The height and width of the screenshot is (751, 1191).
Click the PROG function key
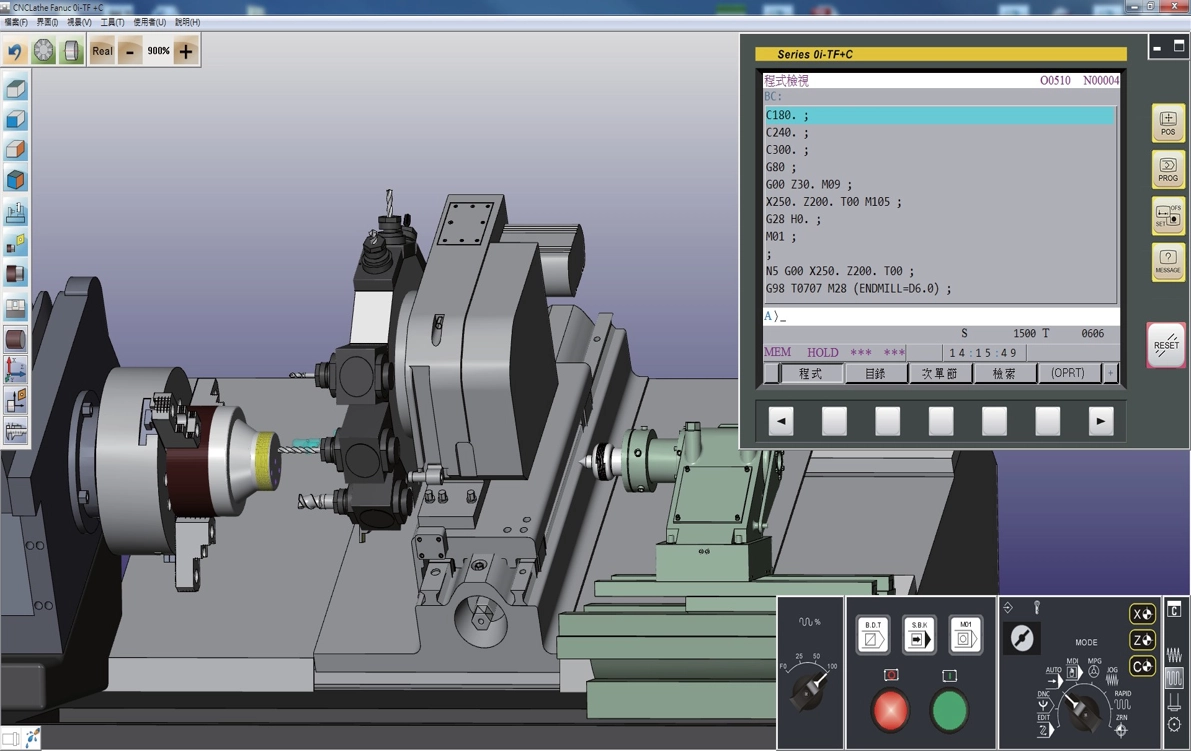[x=1167, y=169]
